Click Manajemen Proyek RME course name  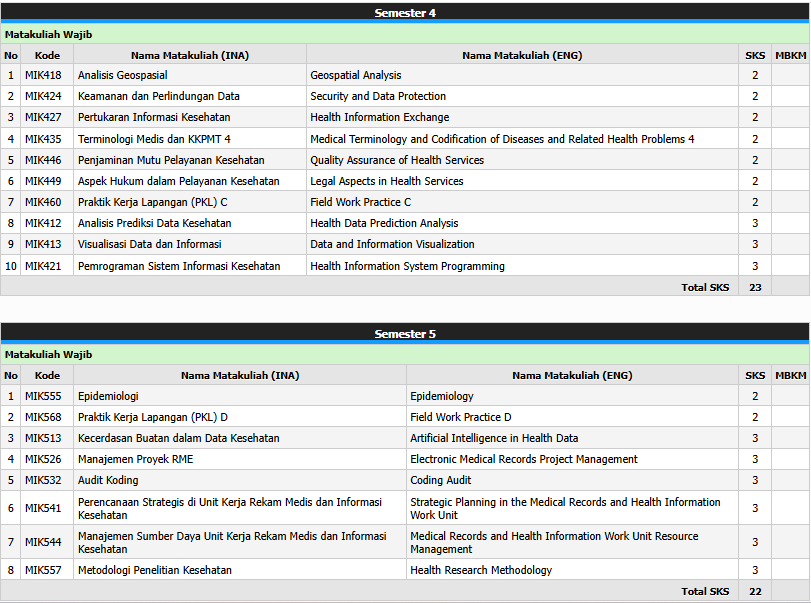[x=135, y=459]
